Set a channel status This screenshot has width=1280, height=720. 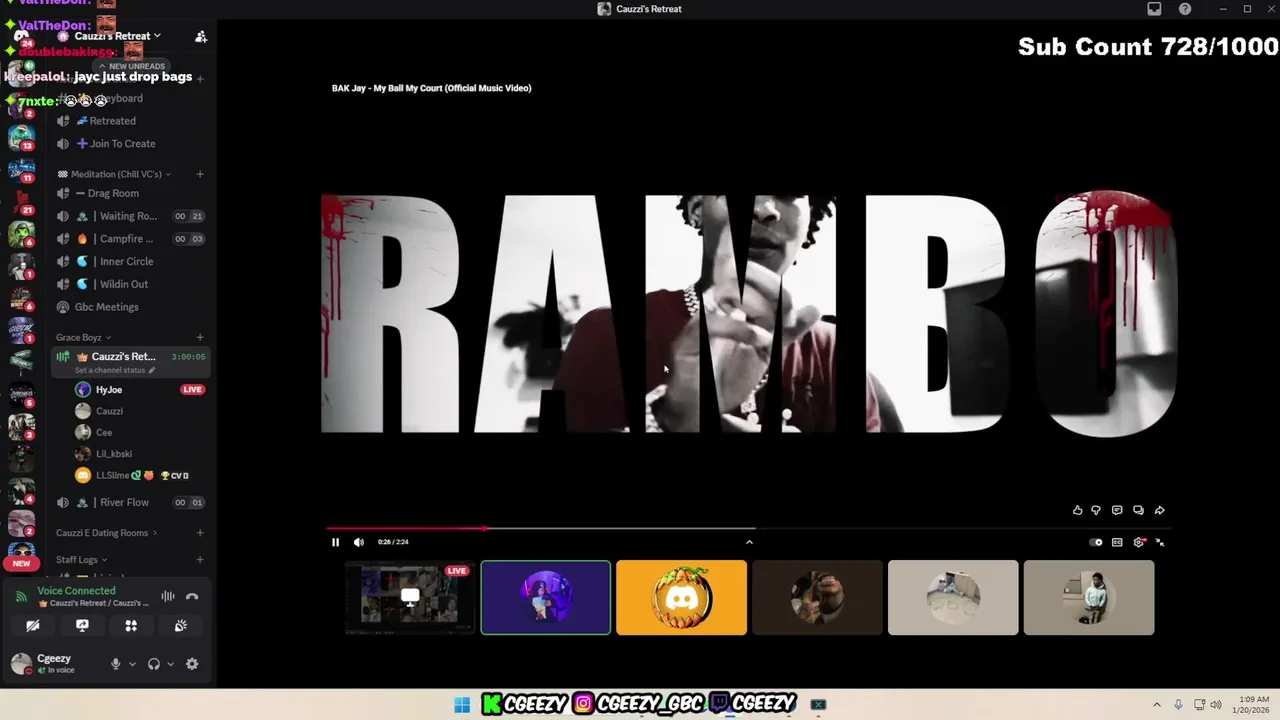click(114, 370)
